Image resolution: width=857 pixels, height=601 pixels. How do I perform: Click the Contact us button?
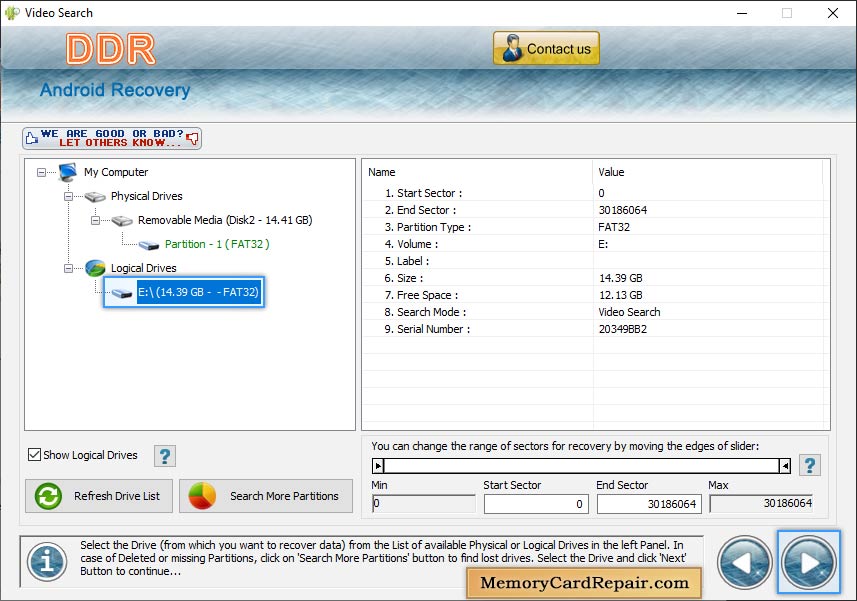tap(546, 49)
